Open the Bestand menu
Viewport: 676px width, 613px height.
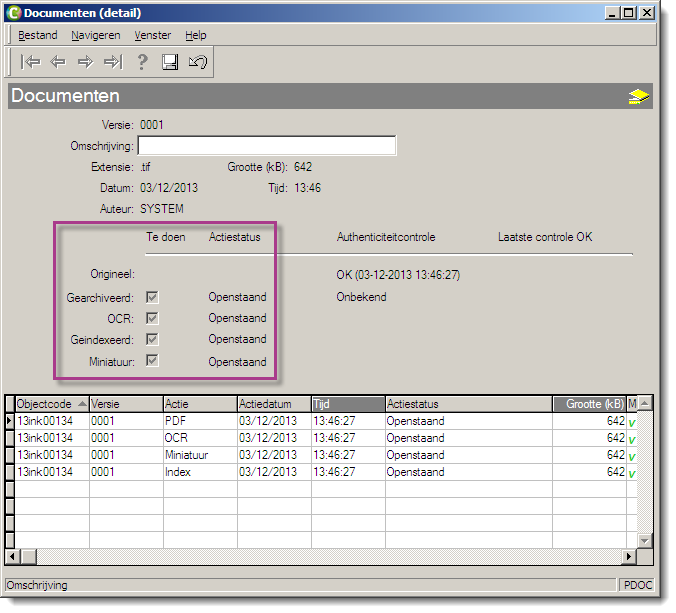coord(38,35)
